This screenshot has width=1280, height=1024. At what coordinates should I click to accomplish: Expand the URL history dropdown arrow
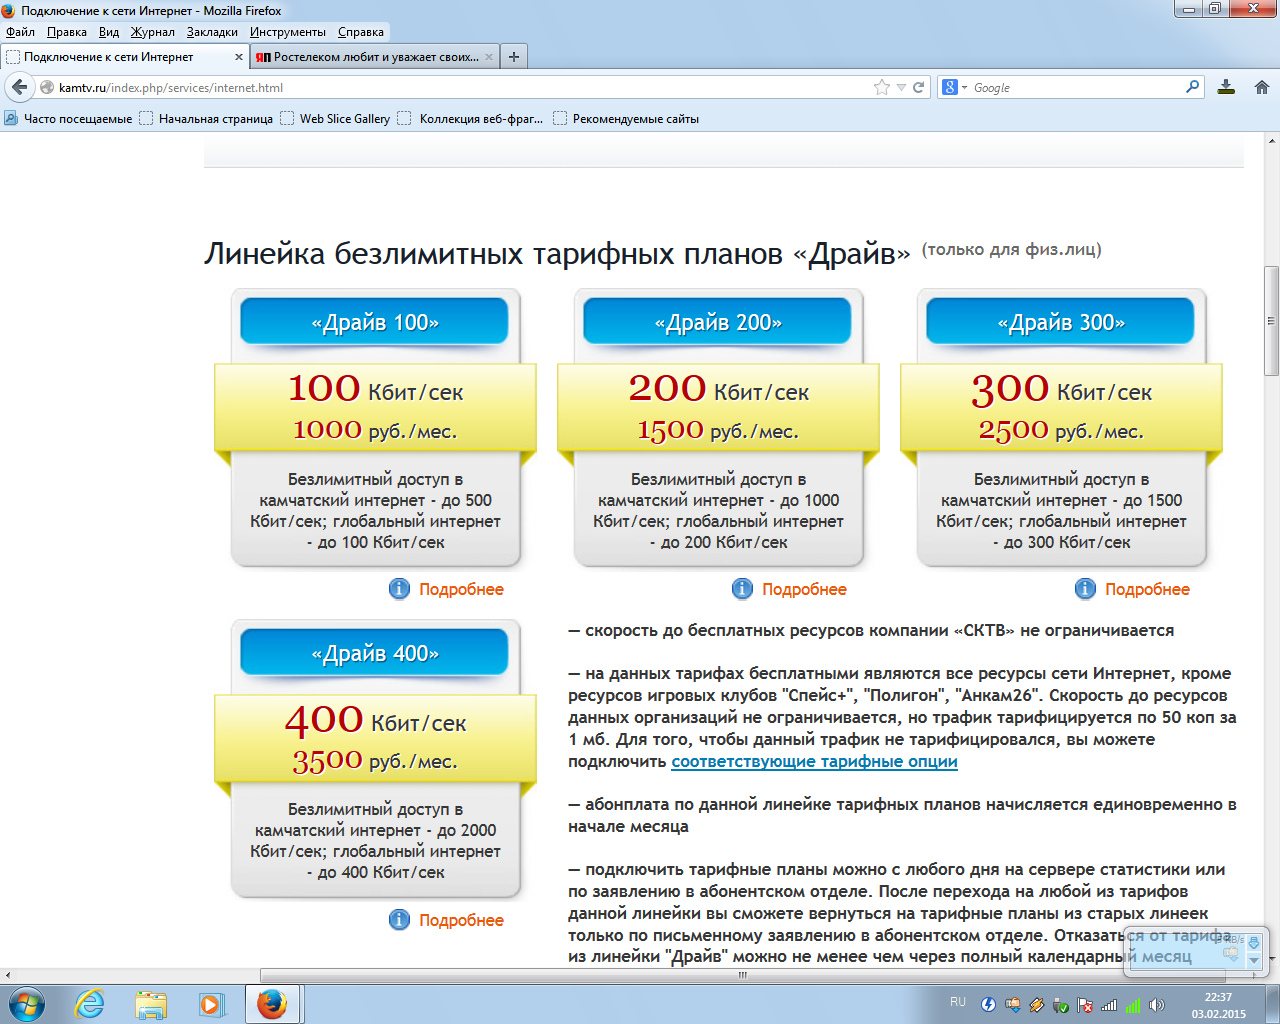point(901,87)
